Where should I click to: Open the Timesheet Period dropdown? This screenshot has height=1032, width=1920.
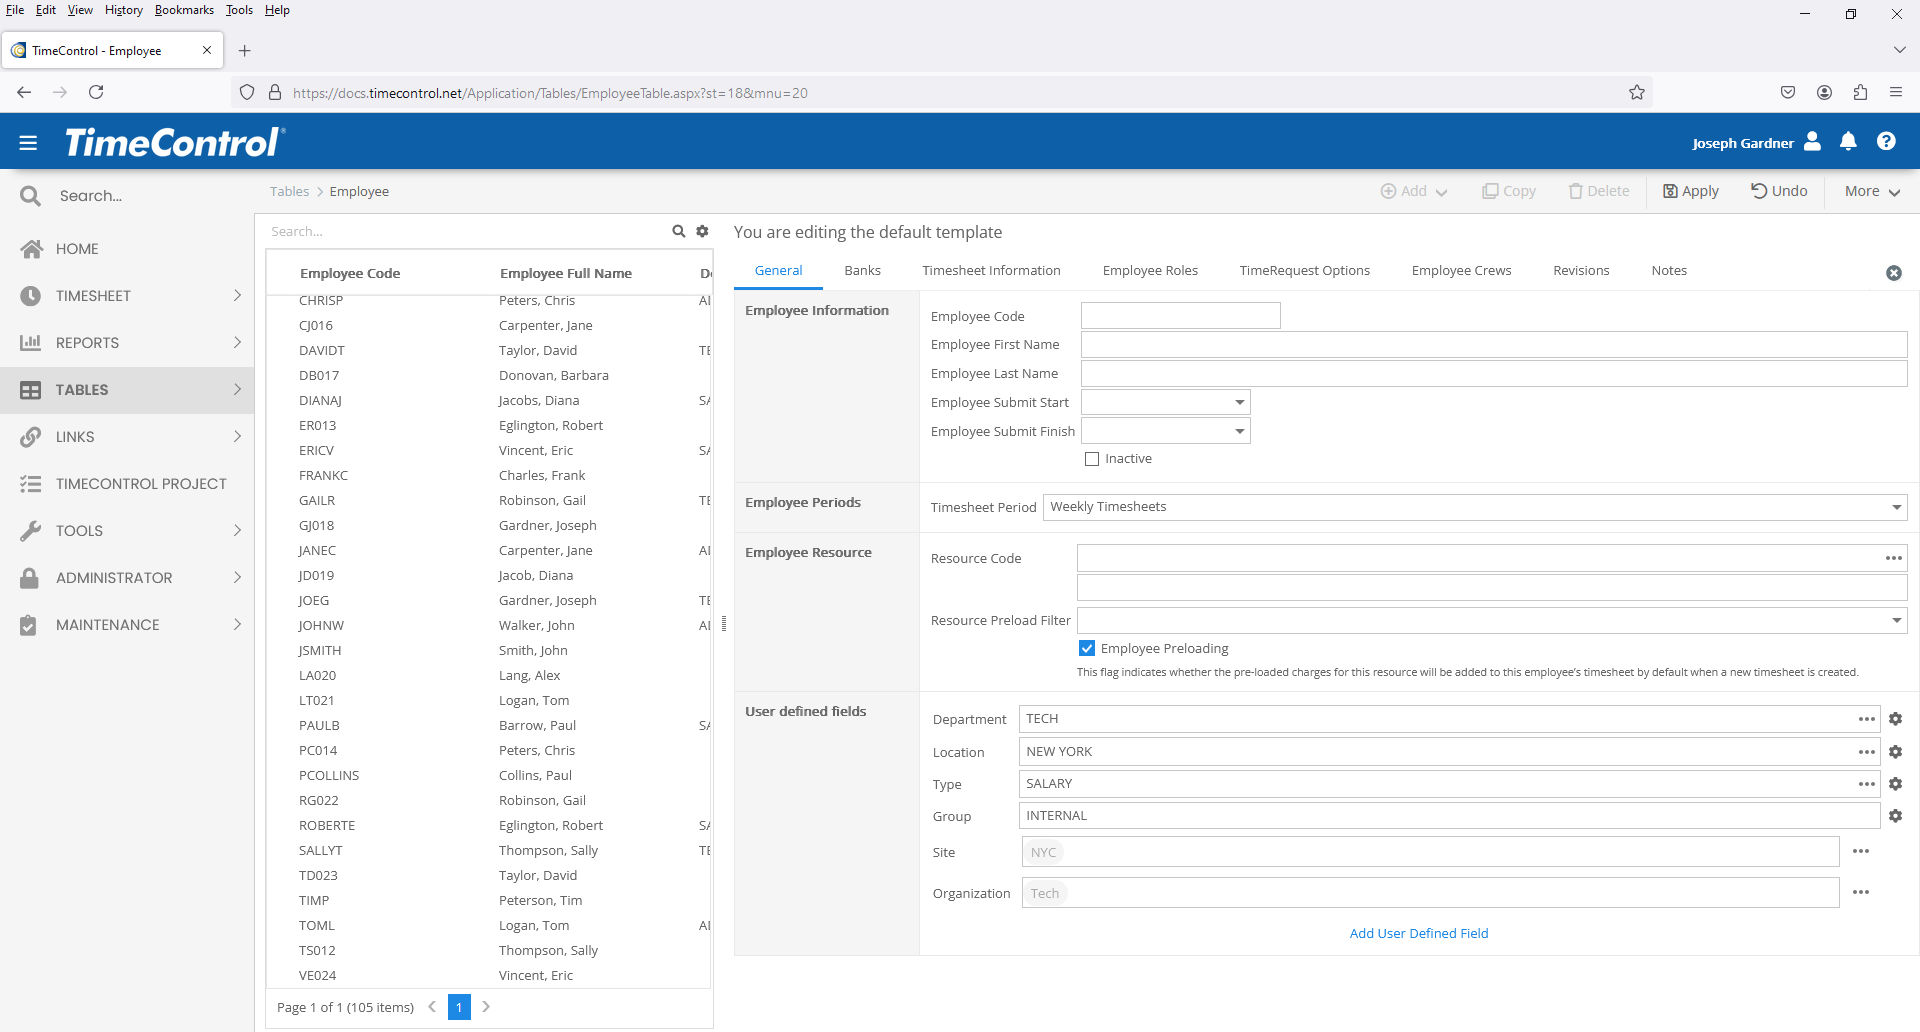pyautogui.click(x=1896, y=507)
